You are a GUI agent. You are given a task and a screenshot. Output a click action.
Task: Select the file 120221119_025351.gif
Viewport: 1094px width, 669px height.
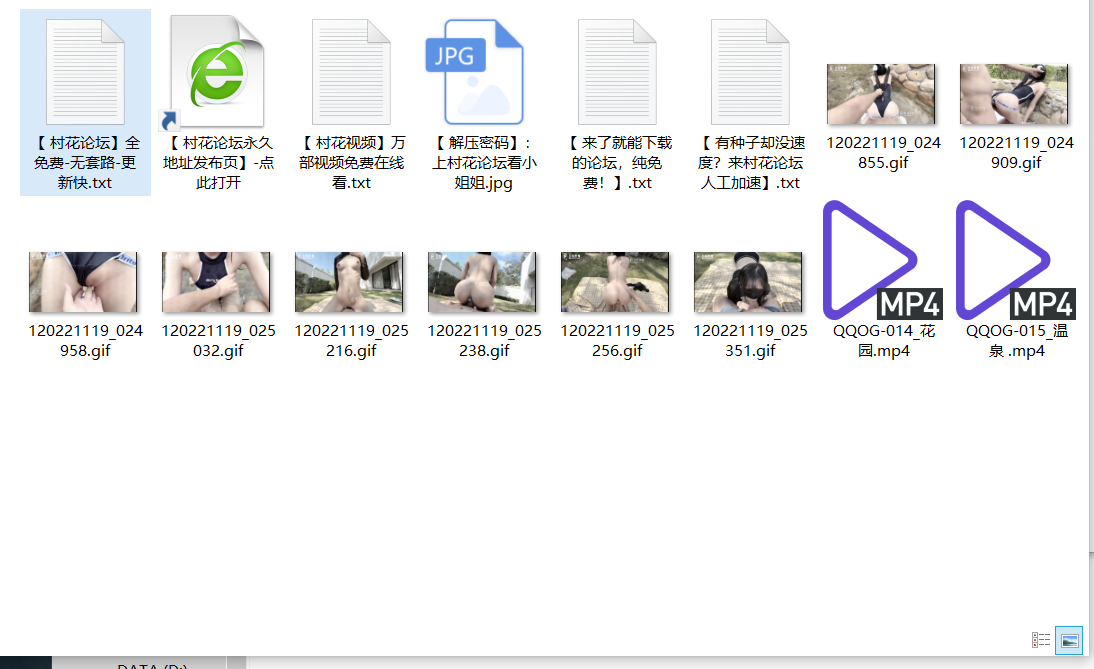pos(748,282)
